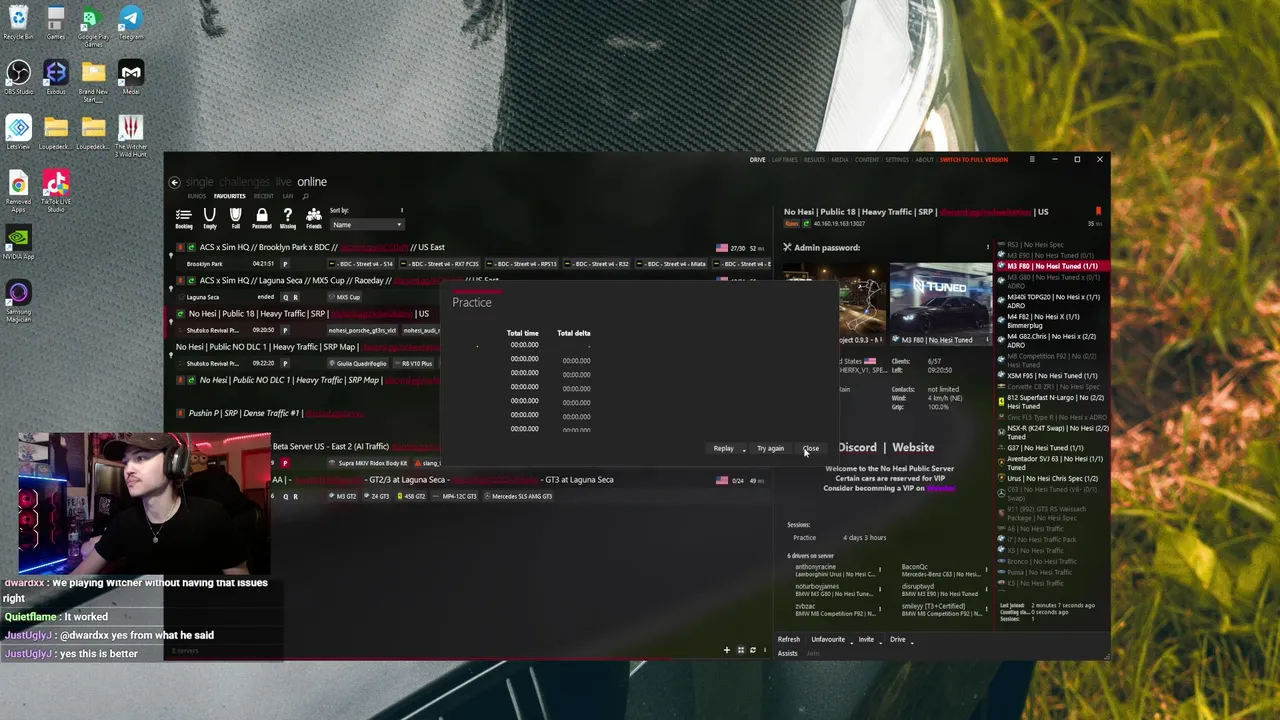Click the Website link in server description
Screen dimensions: 1280x720
coord(913,447)
